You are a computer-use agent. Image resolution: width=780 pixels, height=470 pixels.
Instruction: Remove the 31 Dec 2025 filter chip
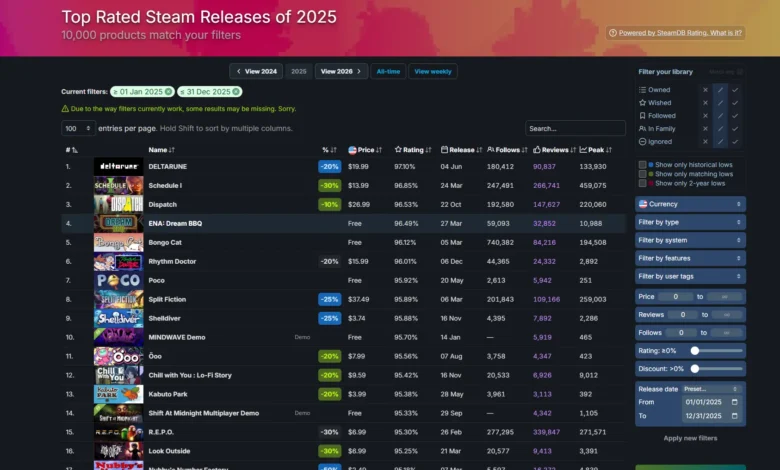click(236, 92)
